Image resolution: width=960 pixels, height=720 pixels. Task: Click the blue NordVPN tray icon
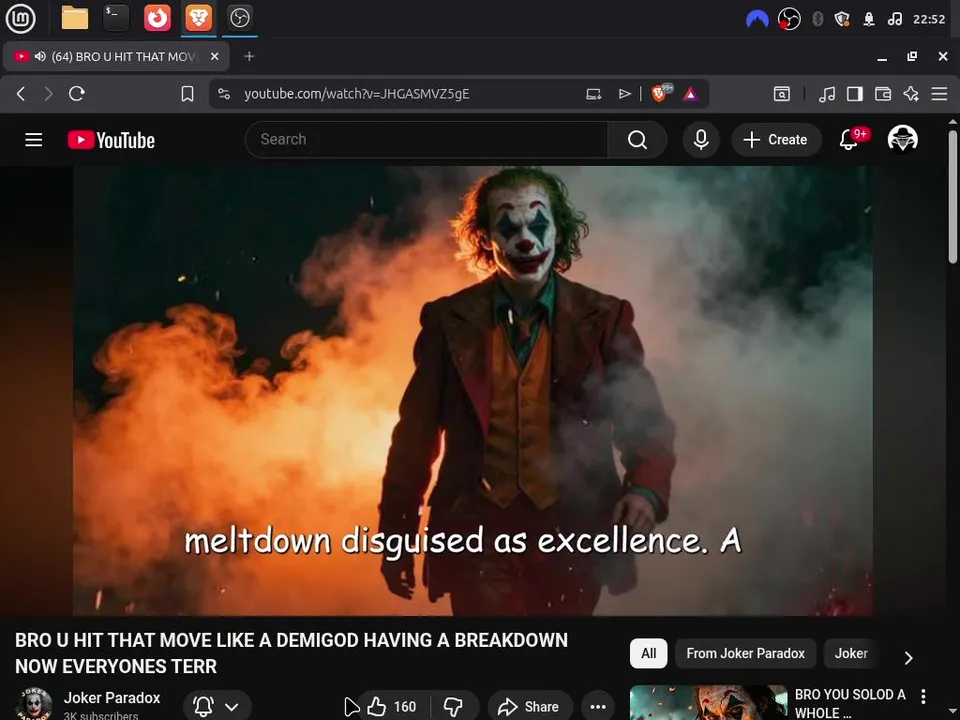tap(757, 19)
